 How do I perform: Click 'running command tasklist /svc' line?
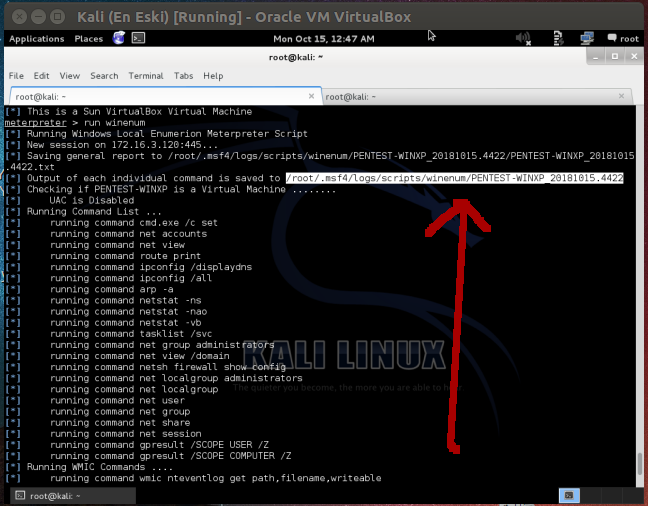click(131, 334)
